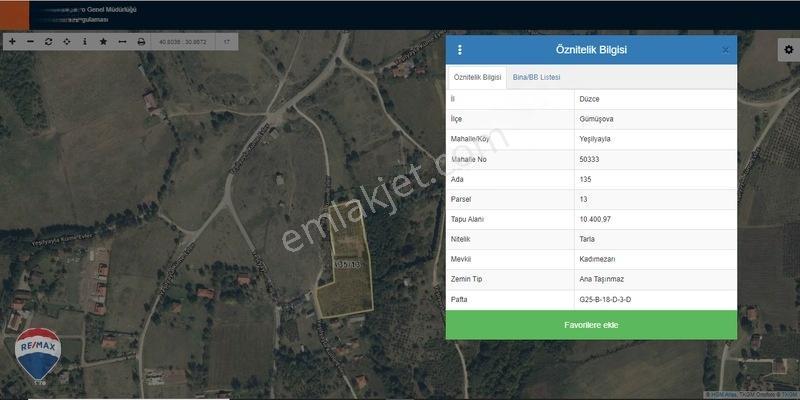Click the coordinates display in toolbar
This screenshot has width=800, height=400.
click(183, 42)
